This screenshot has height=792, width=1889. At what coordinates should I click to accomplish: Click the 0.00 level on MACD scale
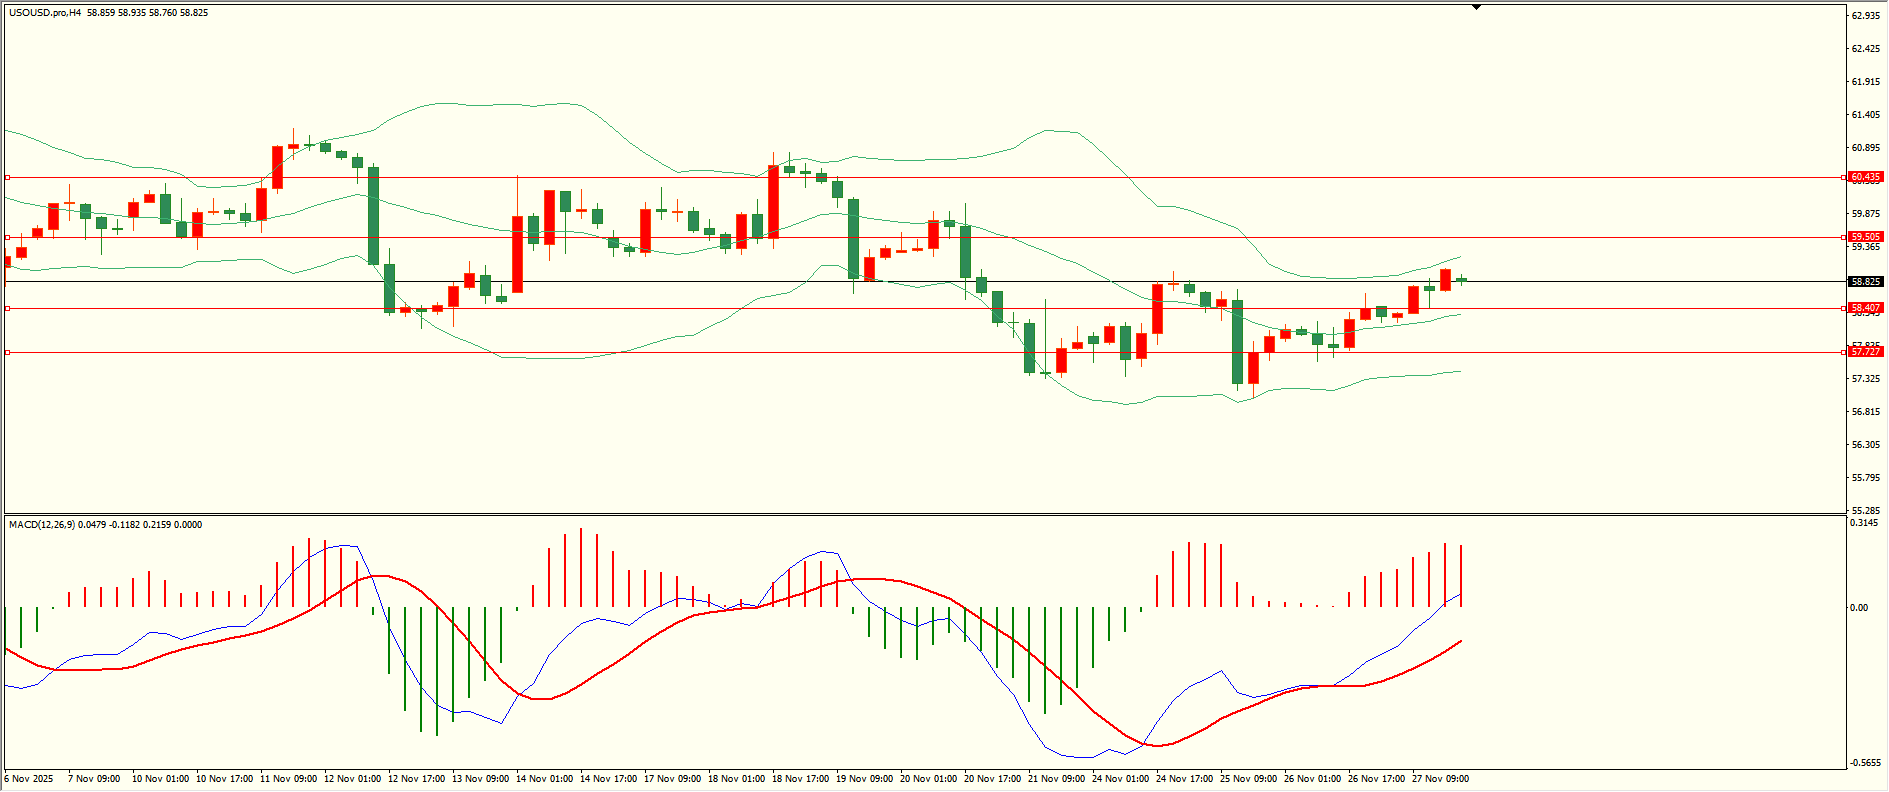pos(1859,607)
